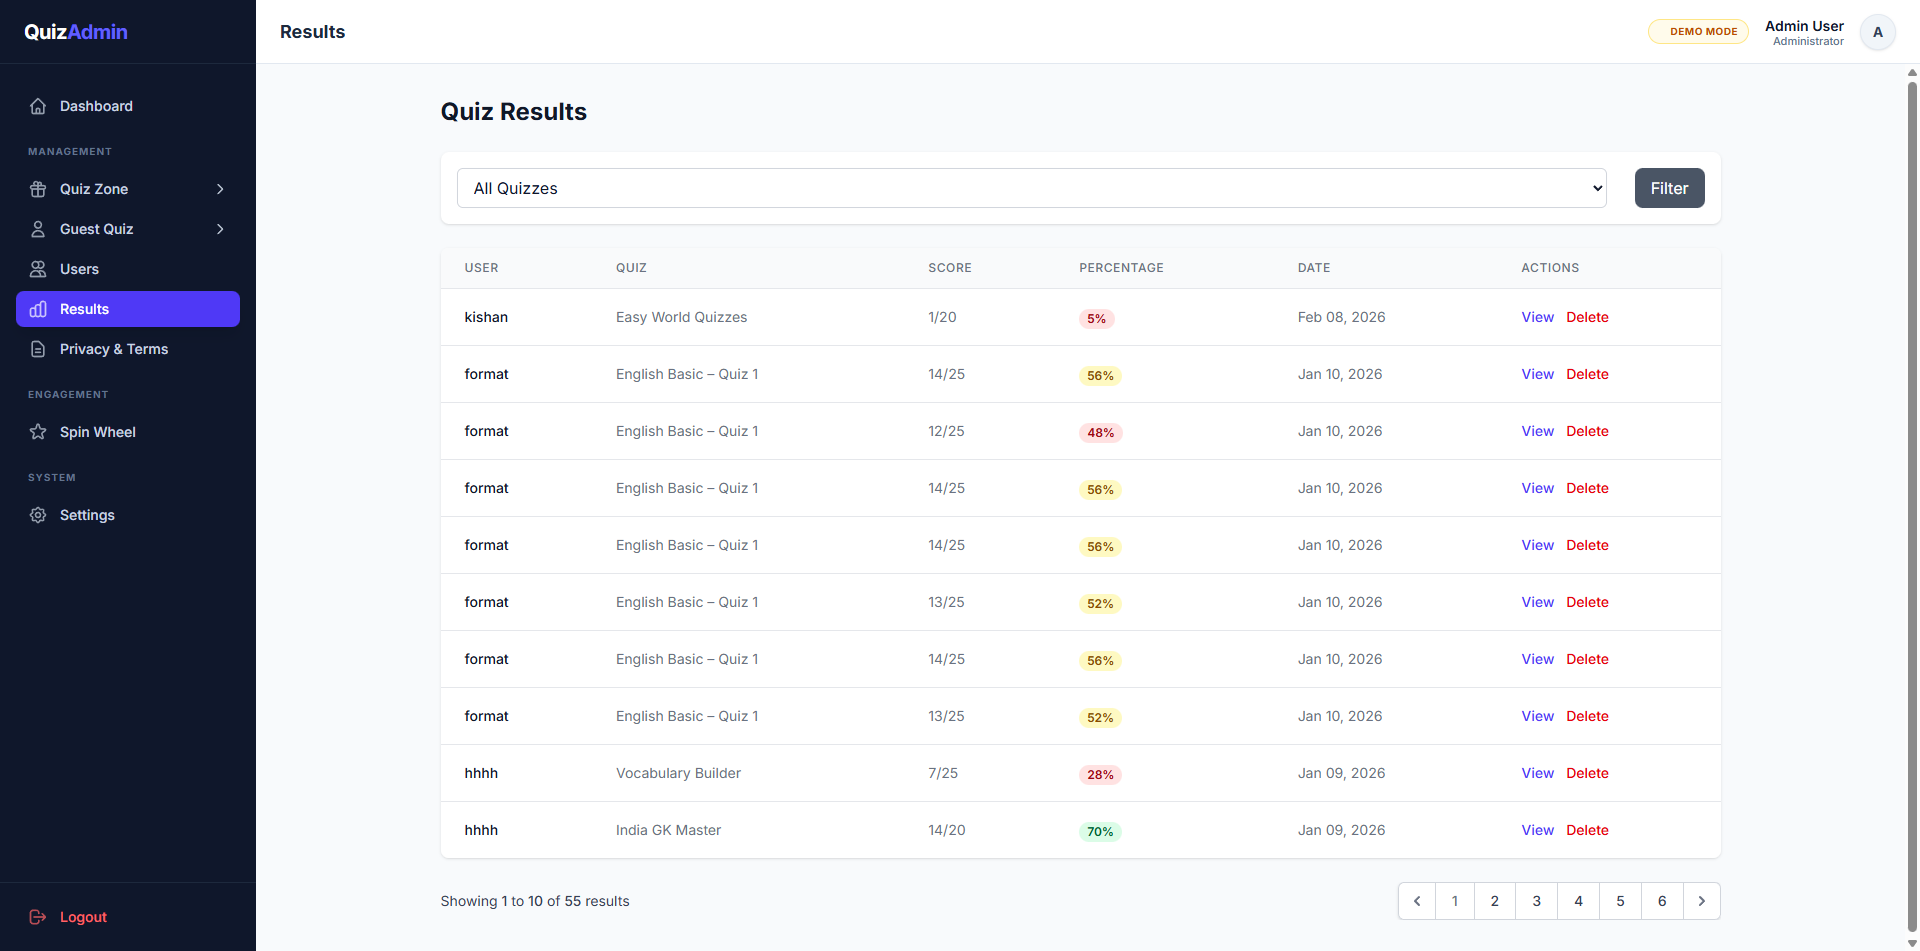Select the Results sidebar menu item

(x=127, y=309)
